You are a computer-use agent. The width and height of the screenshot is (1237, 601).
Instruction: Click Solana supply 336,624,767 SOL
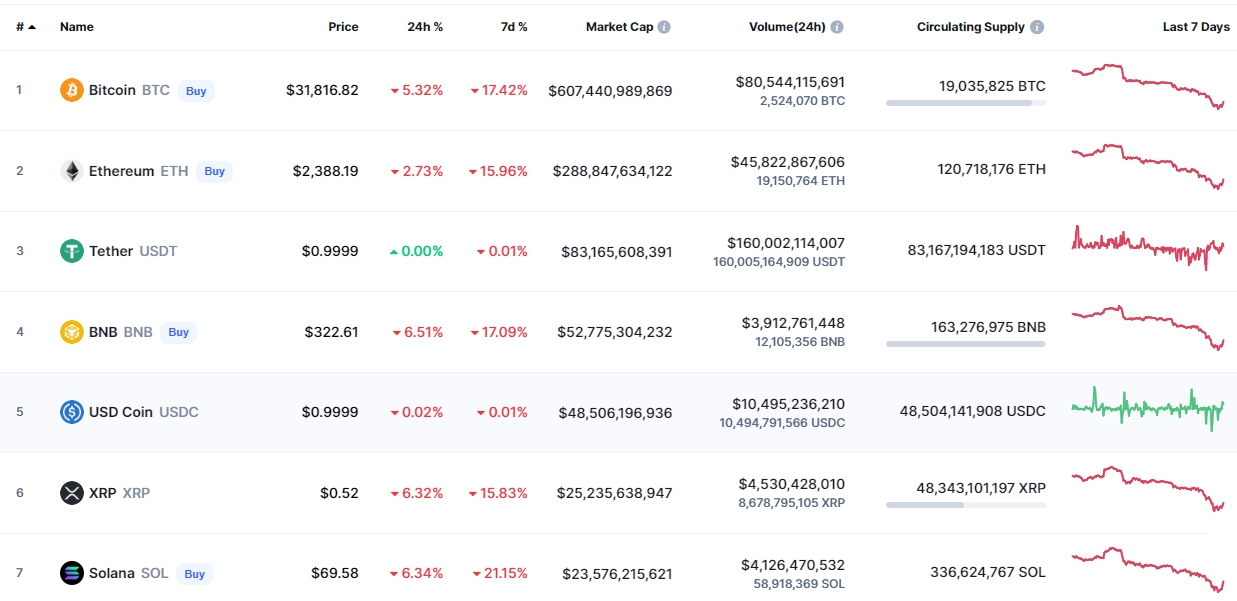coord(988,573)
